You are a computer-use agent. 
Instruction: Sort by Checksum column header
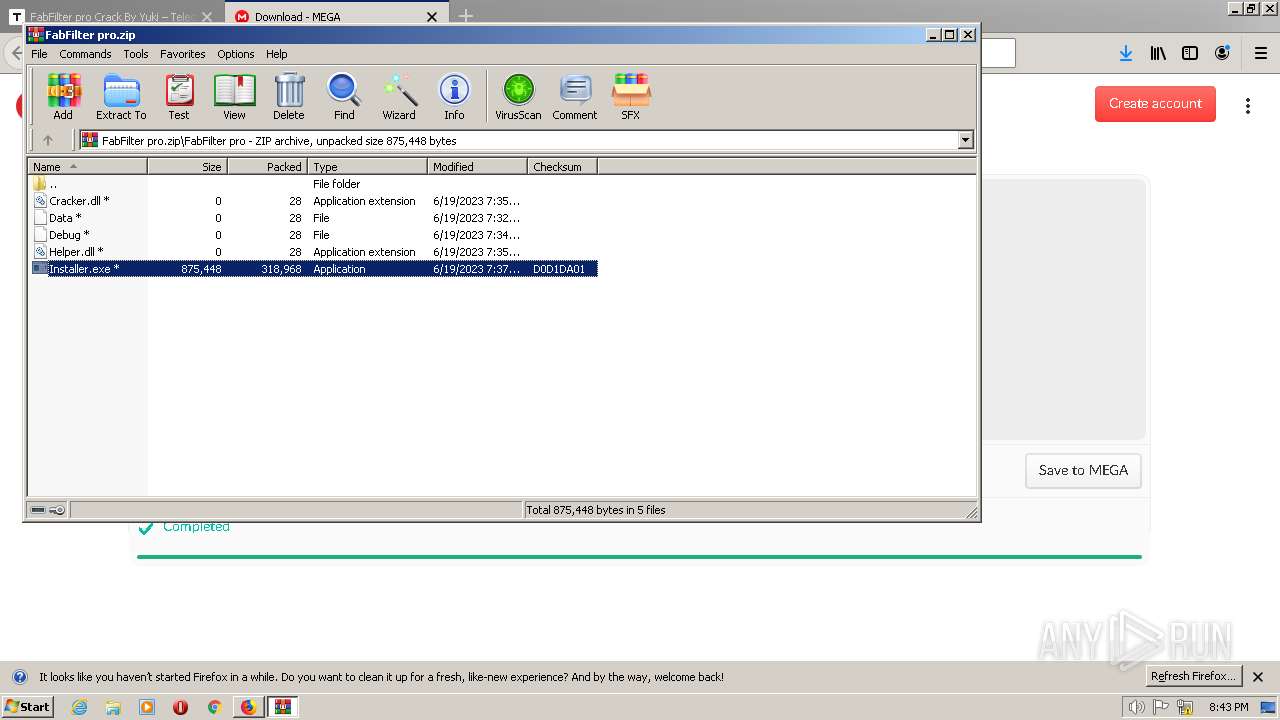point(562,167)
